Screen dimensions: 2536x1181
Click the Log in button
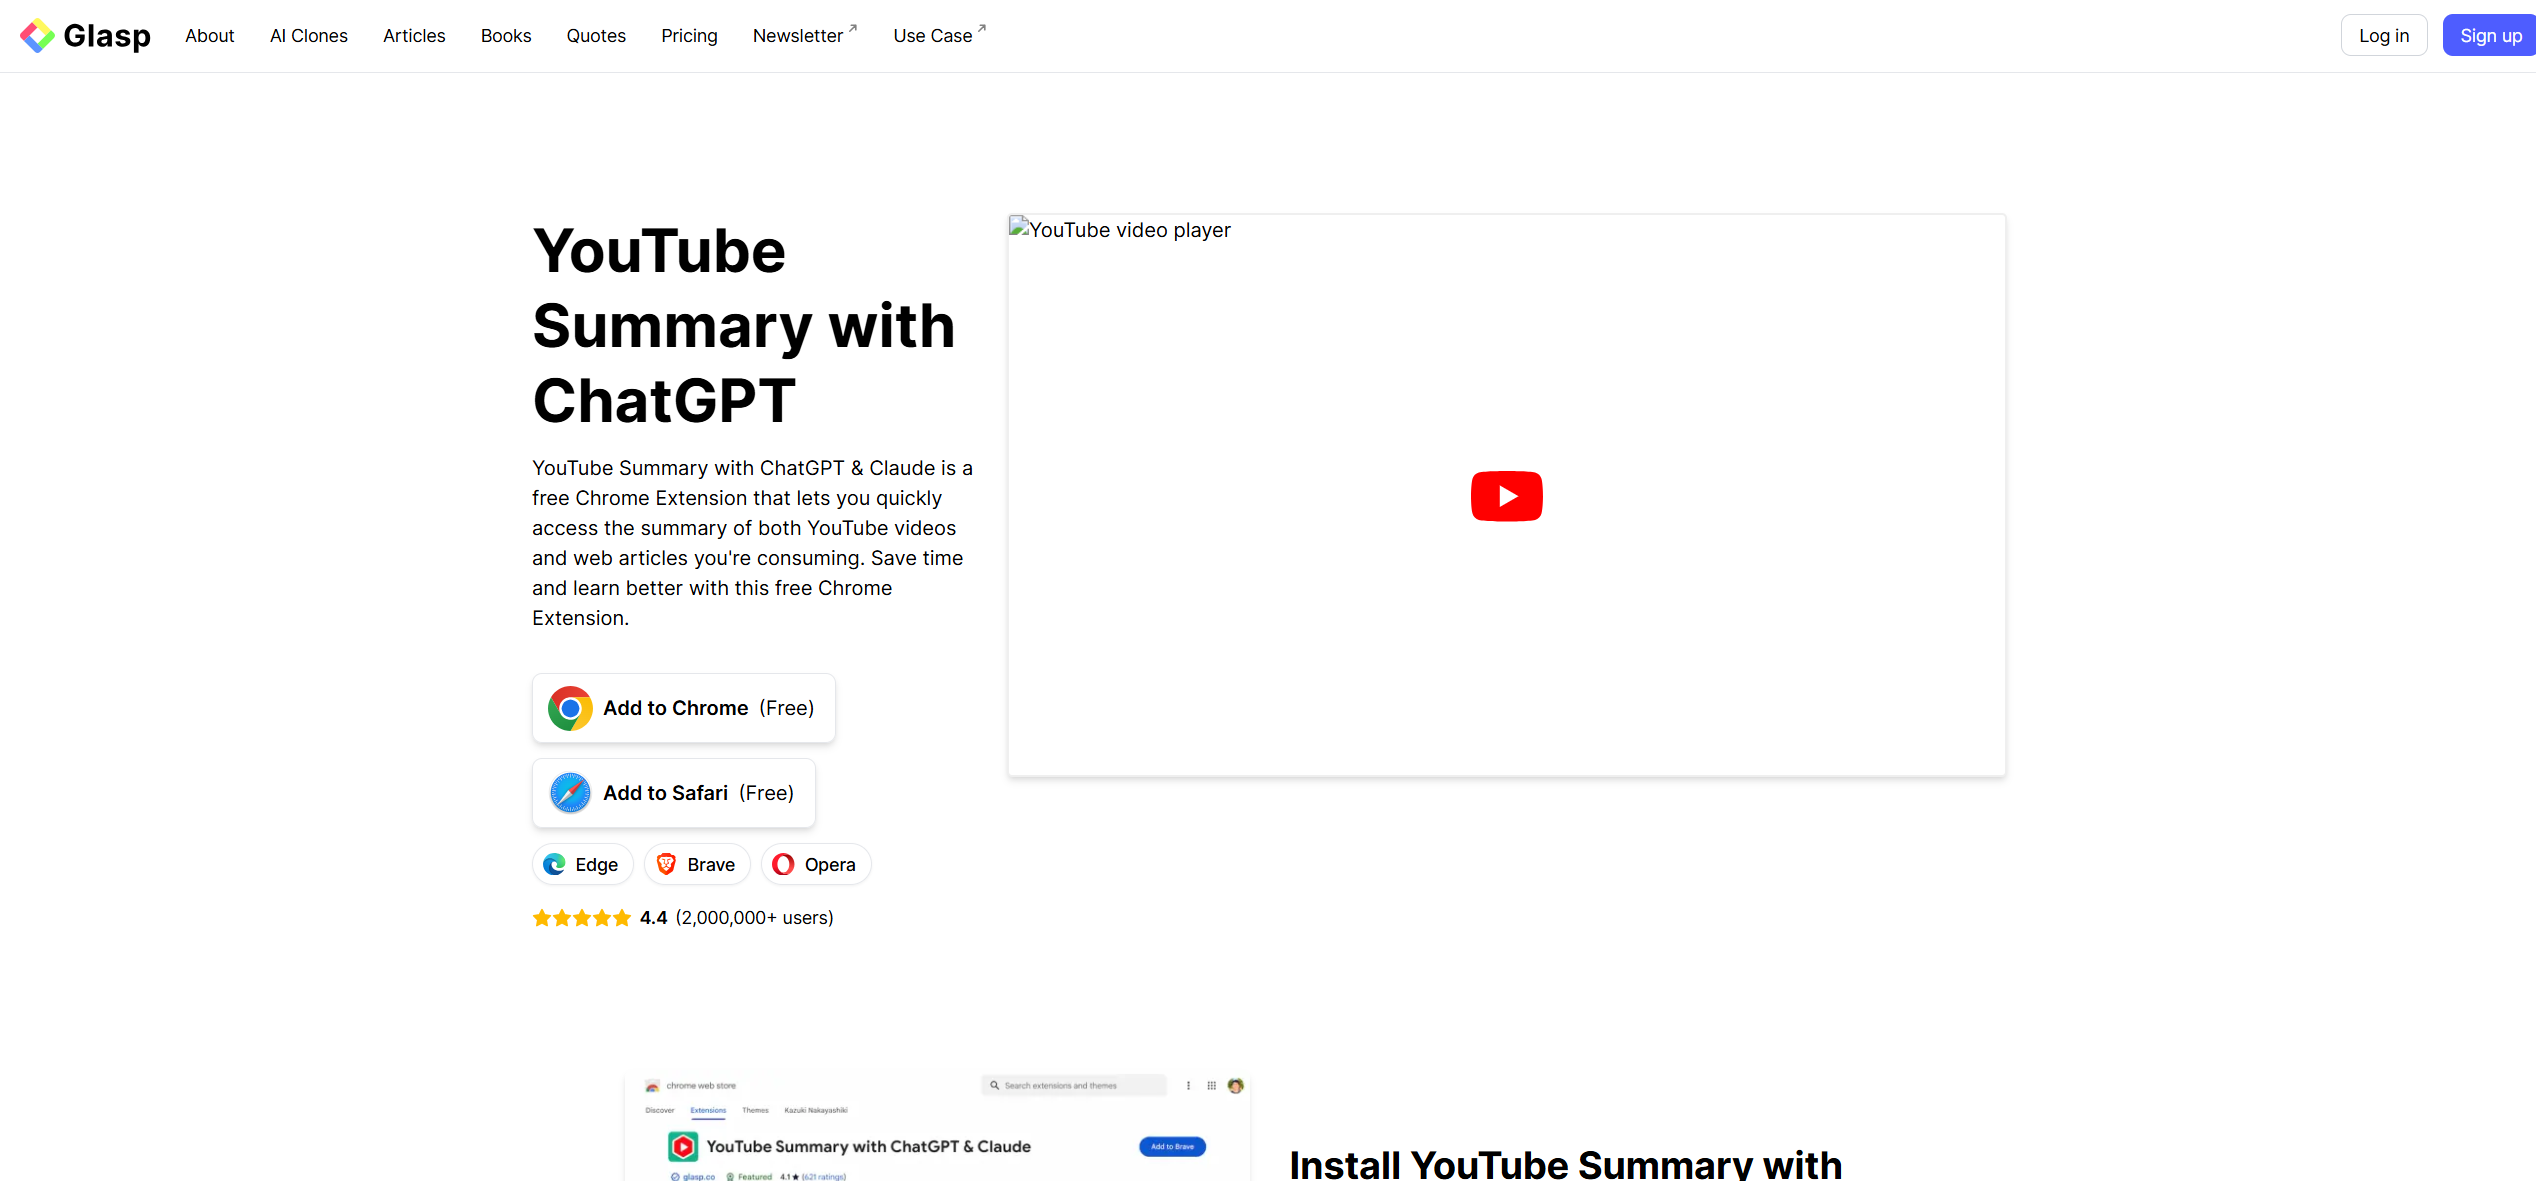2384,36
